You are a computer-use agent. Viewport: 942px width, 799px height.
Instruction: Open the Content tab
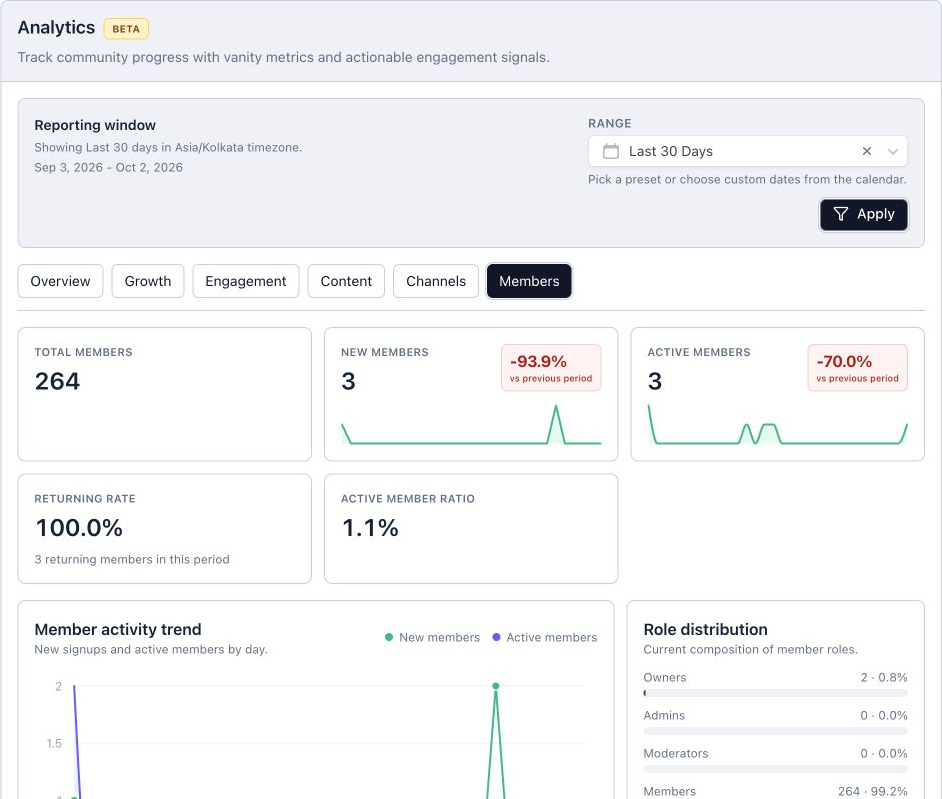(x=346, y=281)
